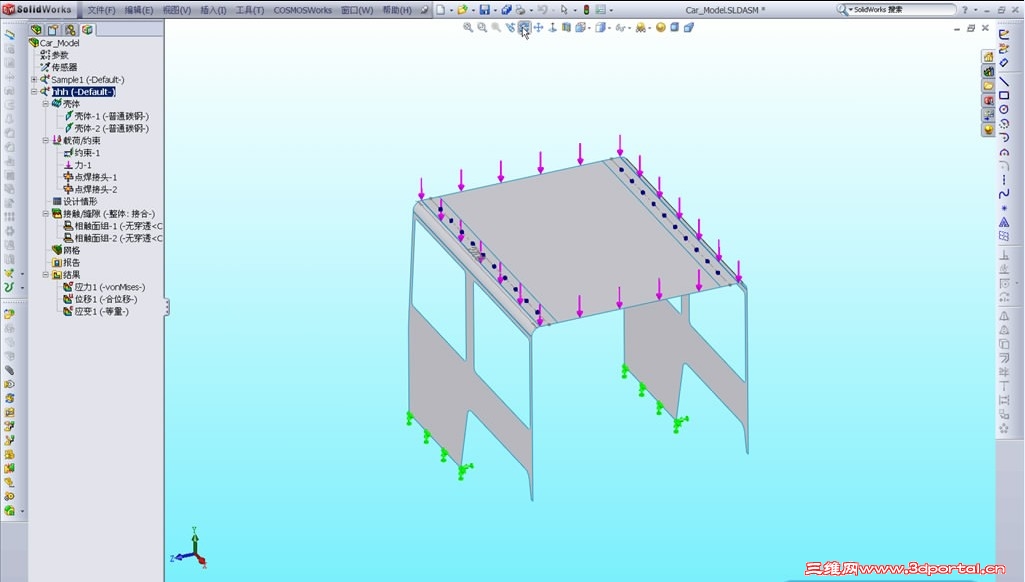Collapse the 壳体 folder node
This screenshot has width=1025, height=582.
click(x=46, y=104)
